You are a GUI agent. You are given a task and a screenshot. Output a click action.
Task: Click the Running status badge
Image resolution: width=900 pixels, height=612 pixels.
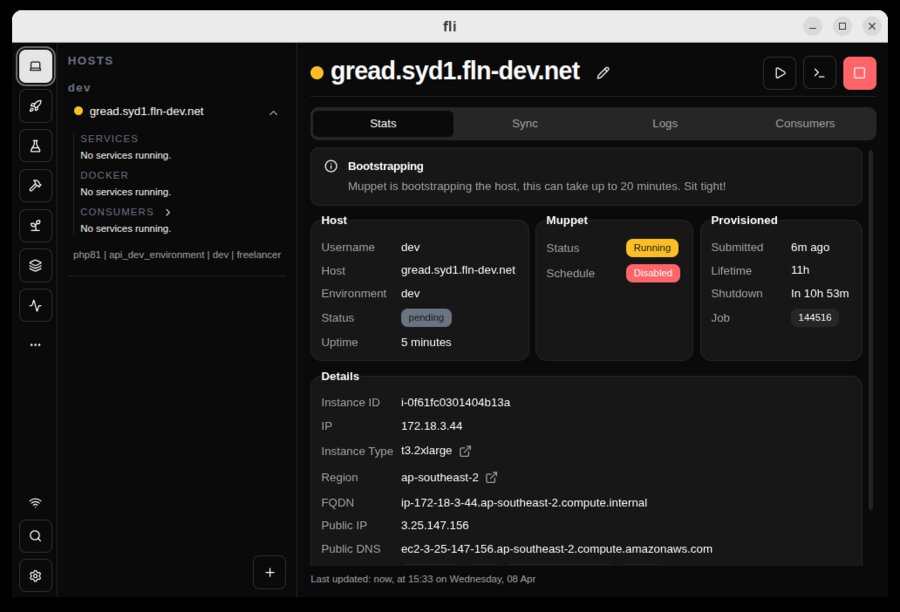(x=652, y=246)
